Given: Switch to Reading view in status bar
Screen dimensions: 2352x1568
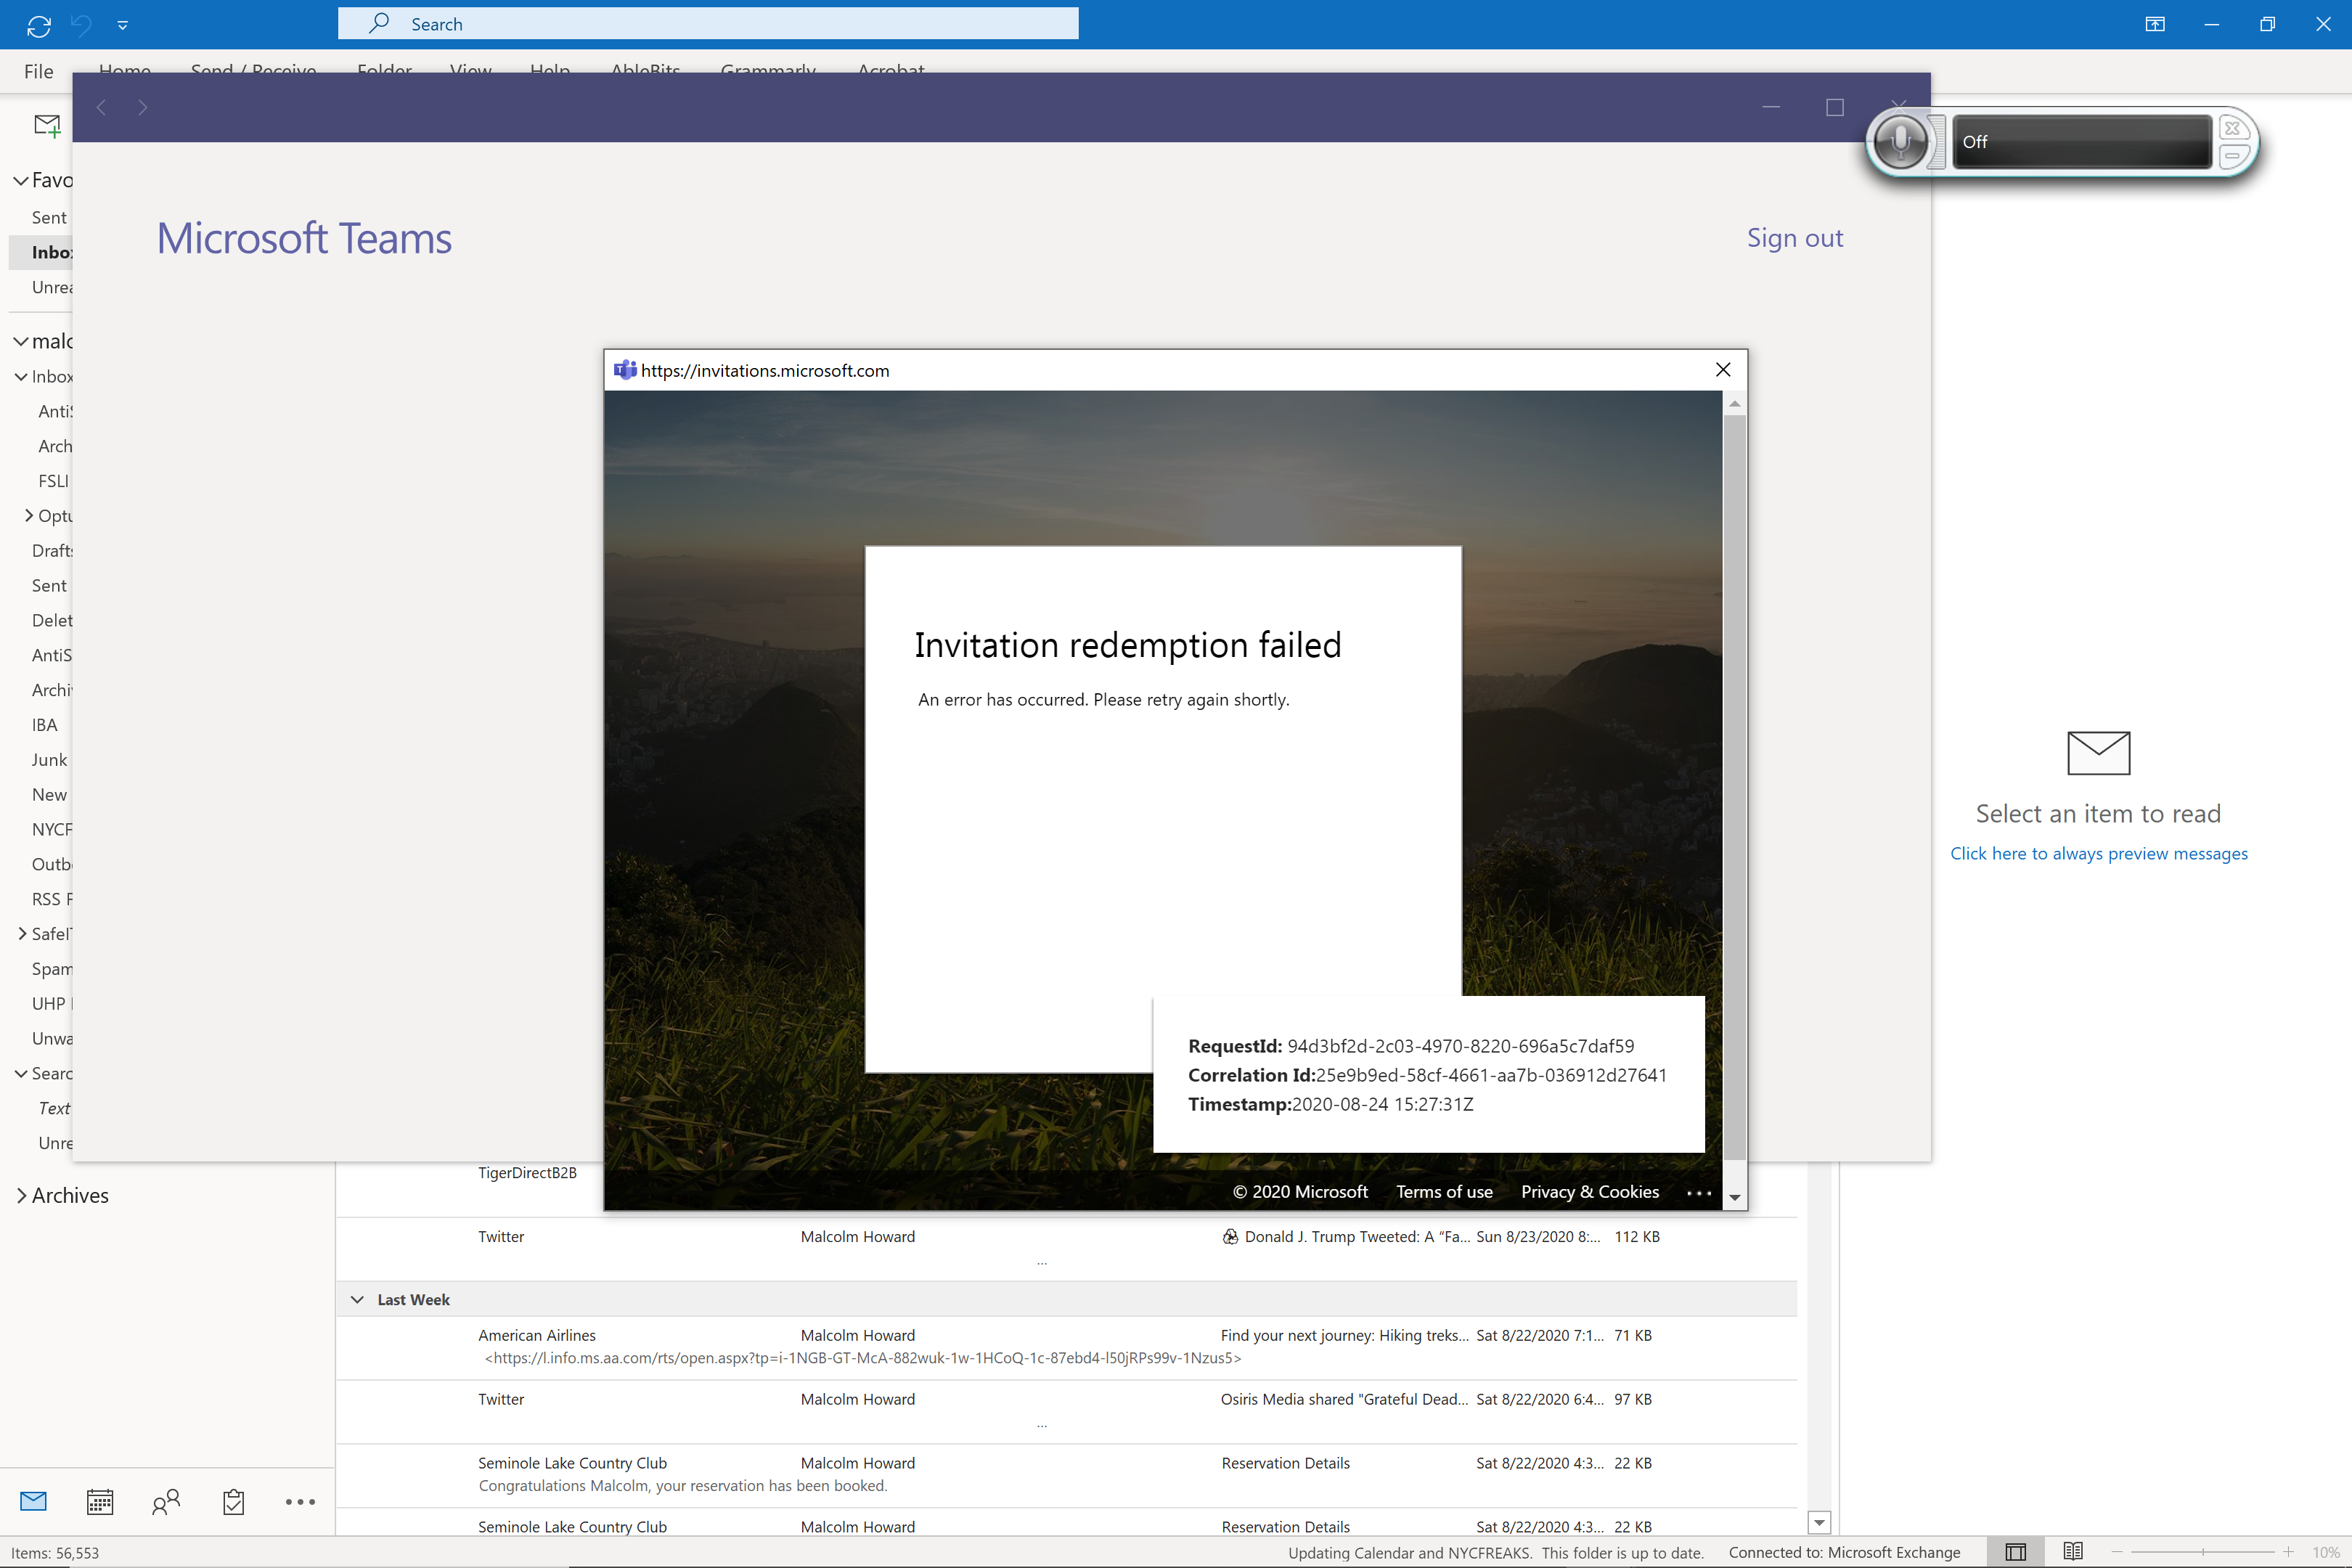Looking at the screenshot, I should 2072,1552.
